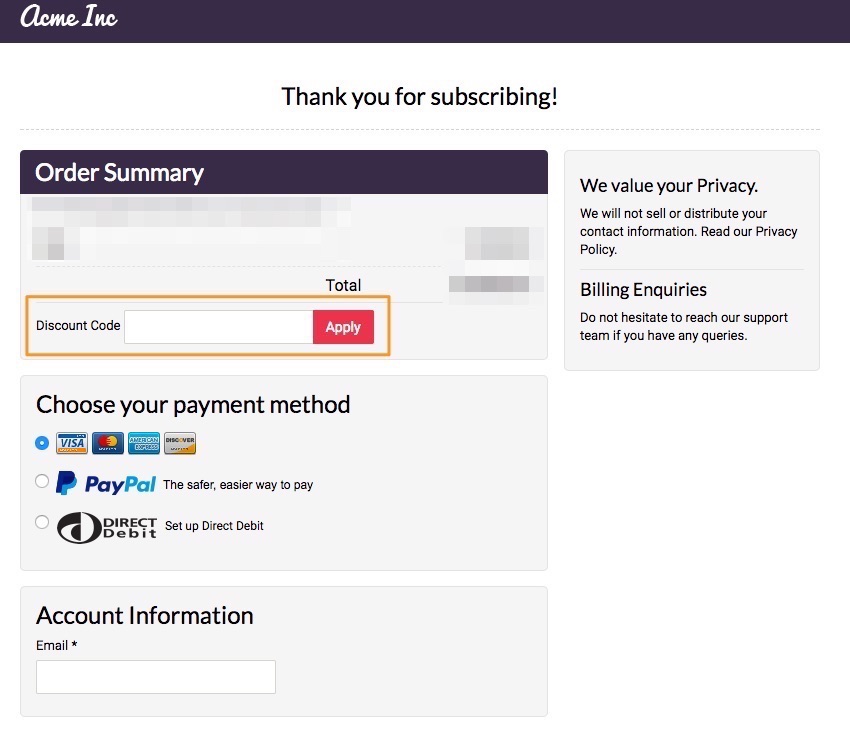Select the credit card payment radio button

[x=42, y=443]
